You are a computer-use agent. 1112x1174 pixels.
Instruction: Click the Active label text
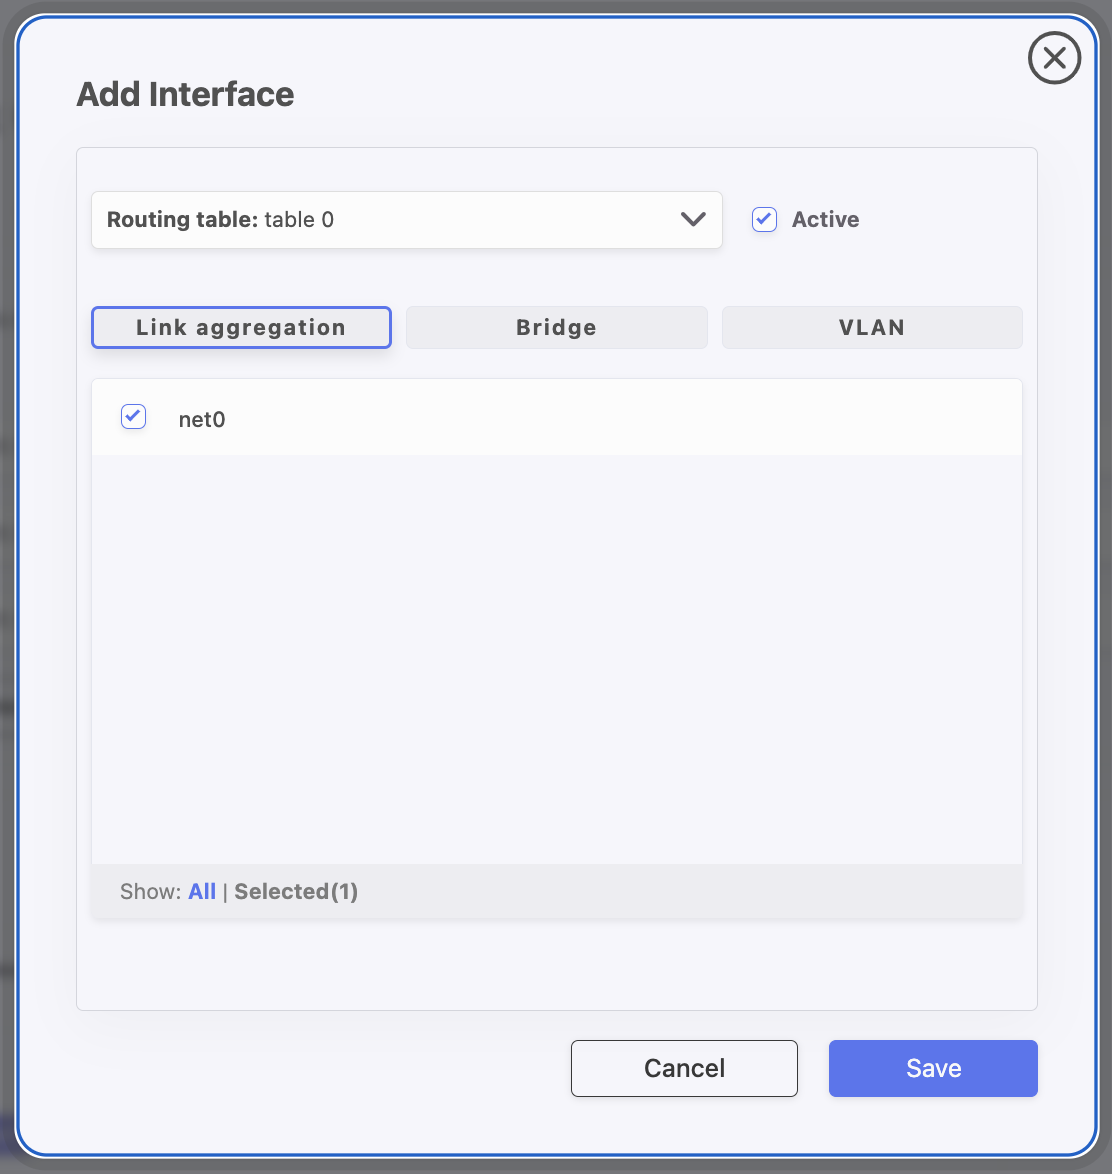825,220
